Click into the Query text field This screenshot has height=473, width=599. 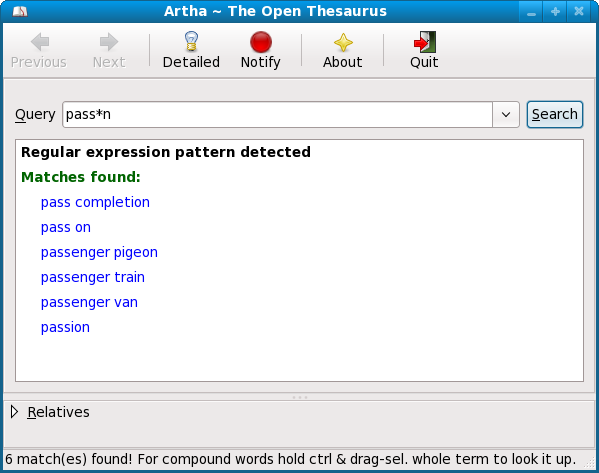[x=277, y=114]
